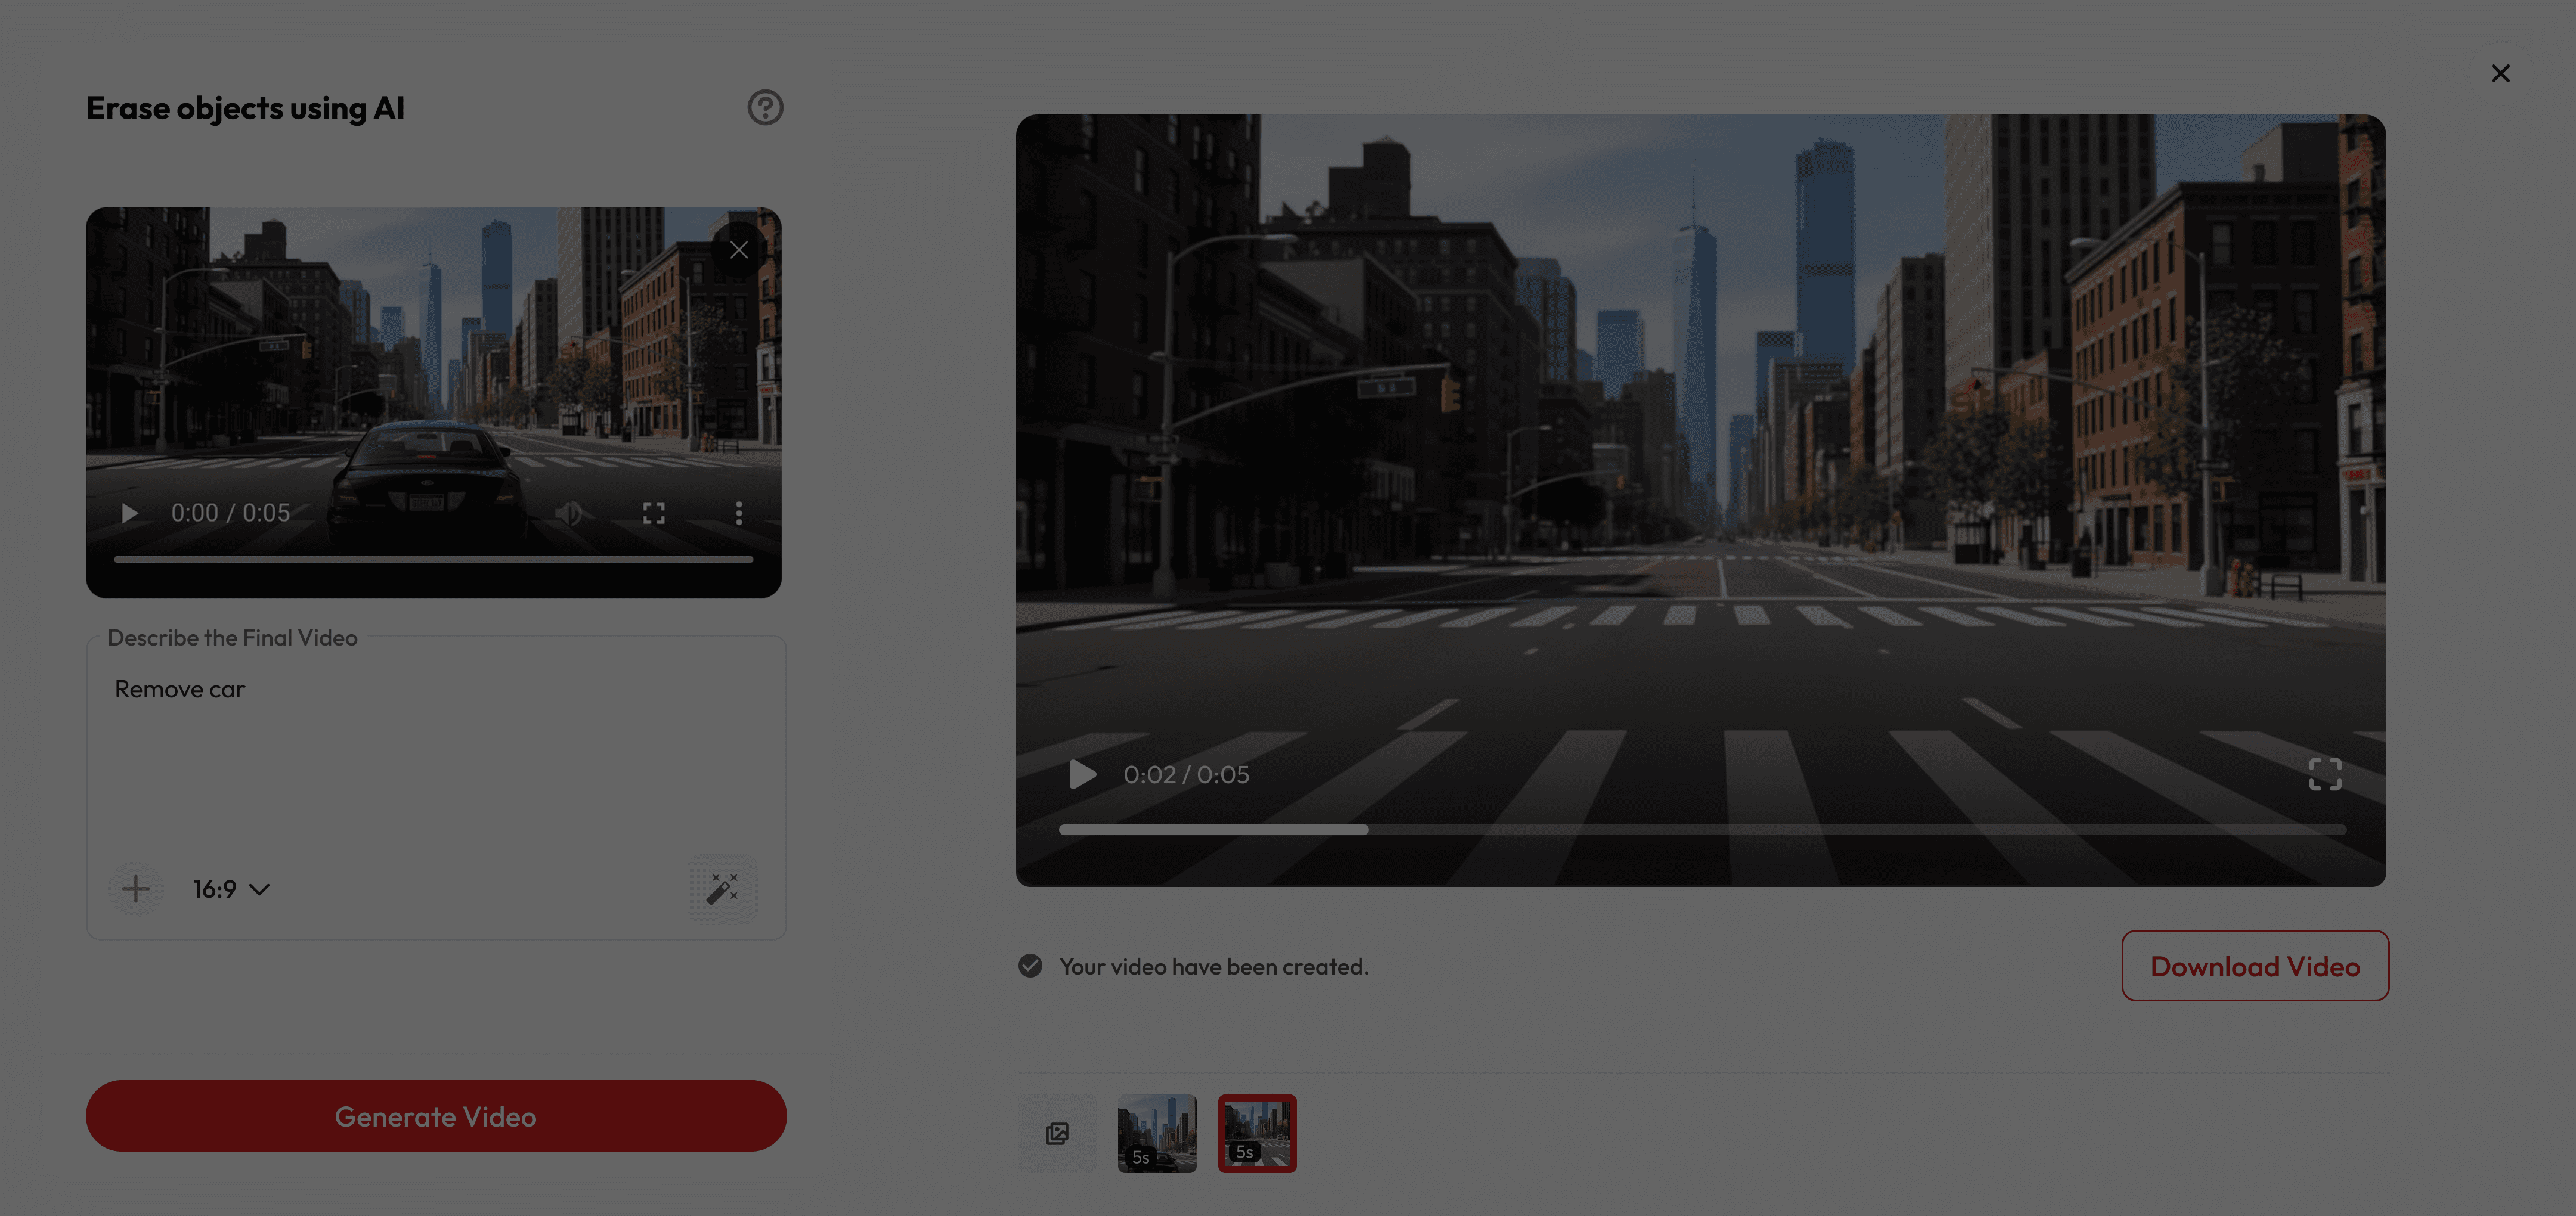Mute the source video volume
Image resolution: width=2576 pixels, height=1216 pixels.
(x=569, y=513)
